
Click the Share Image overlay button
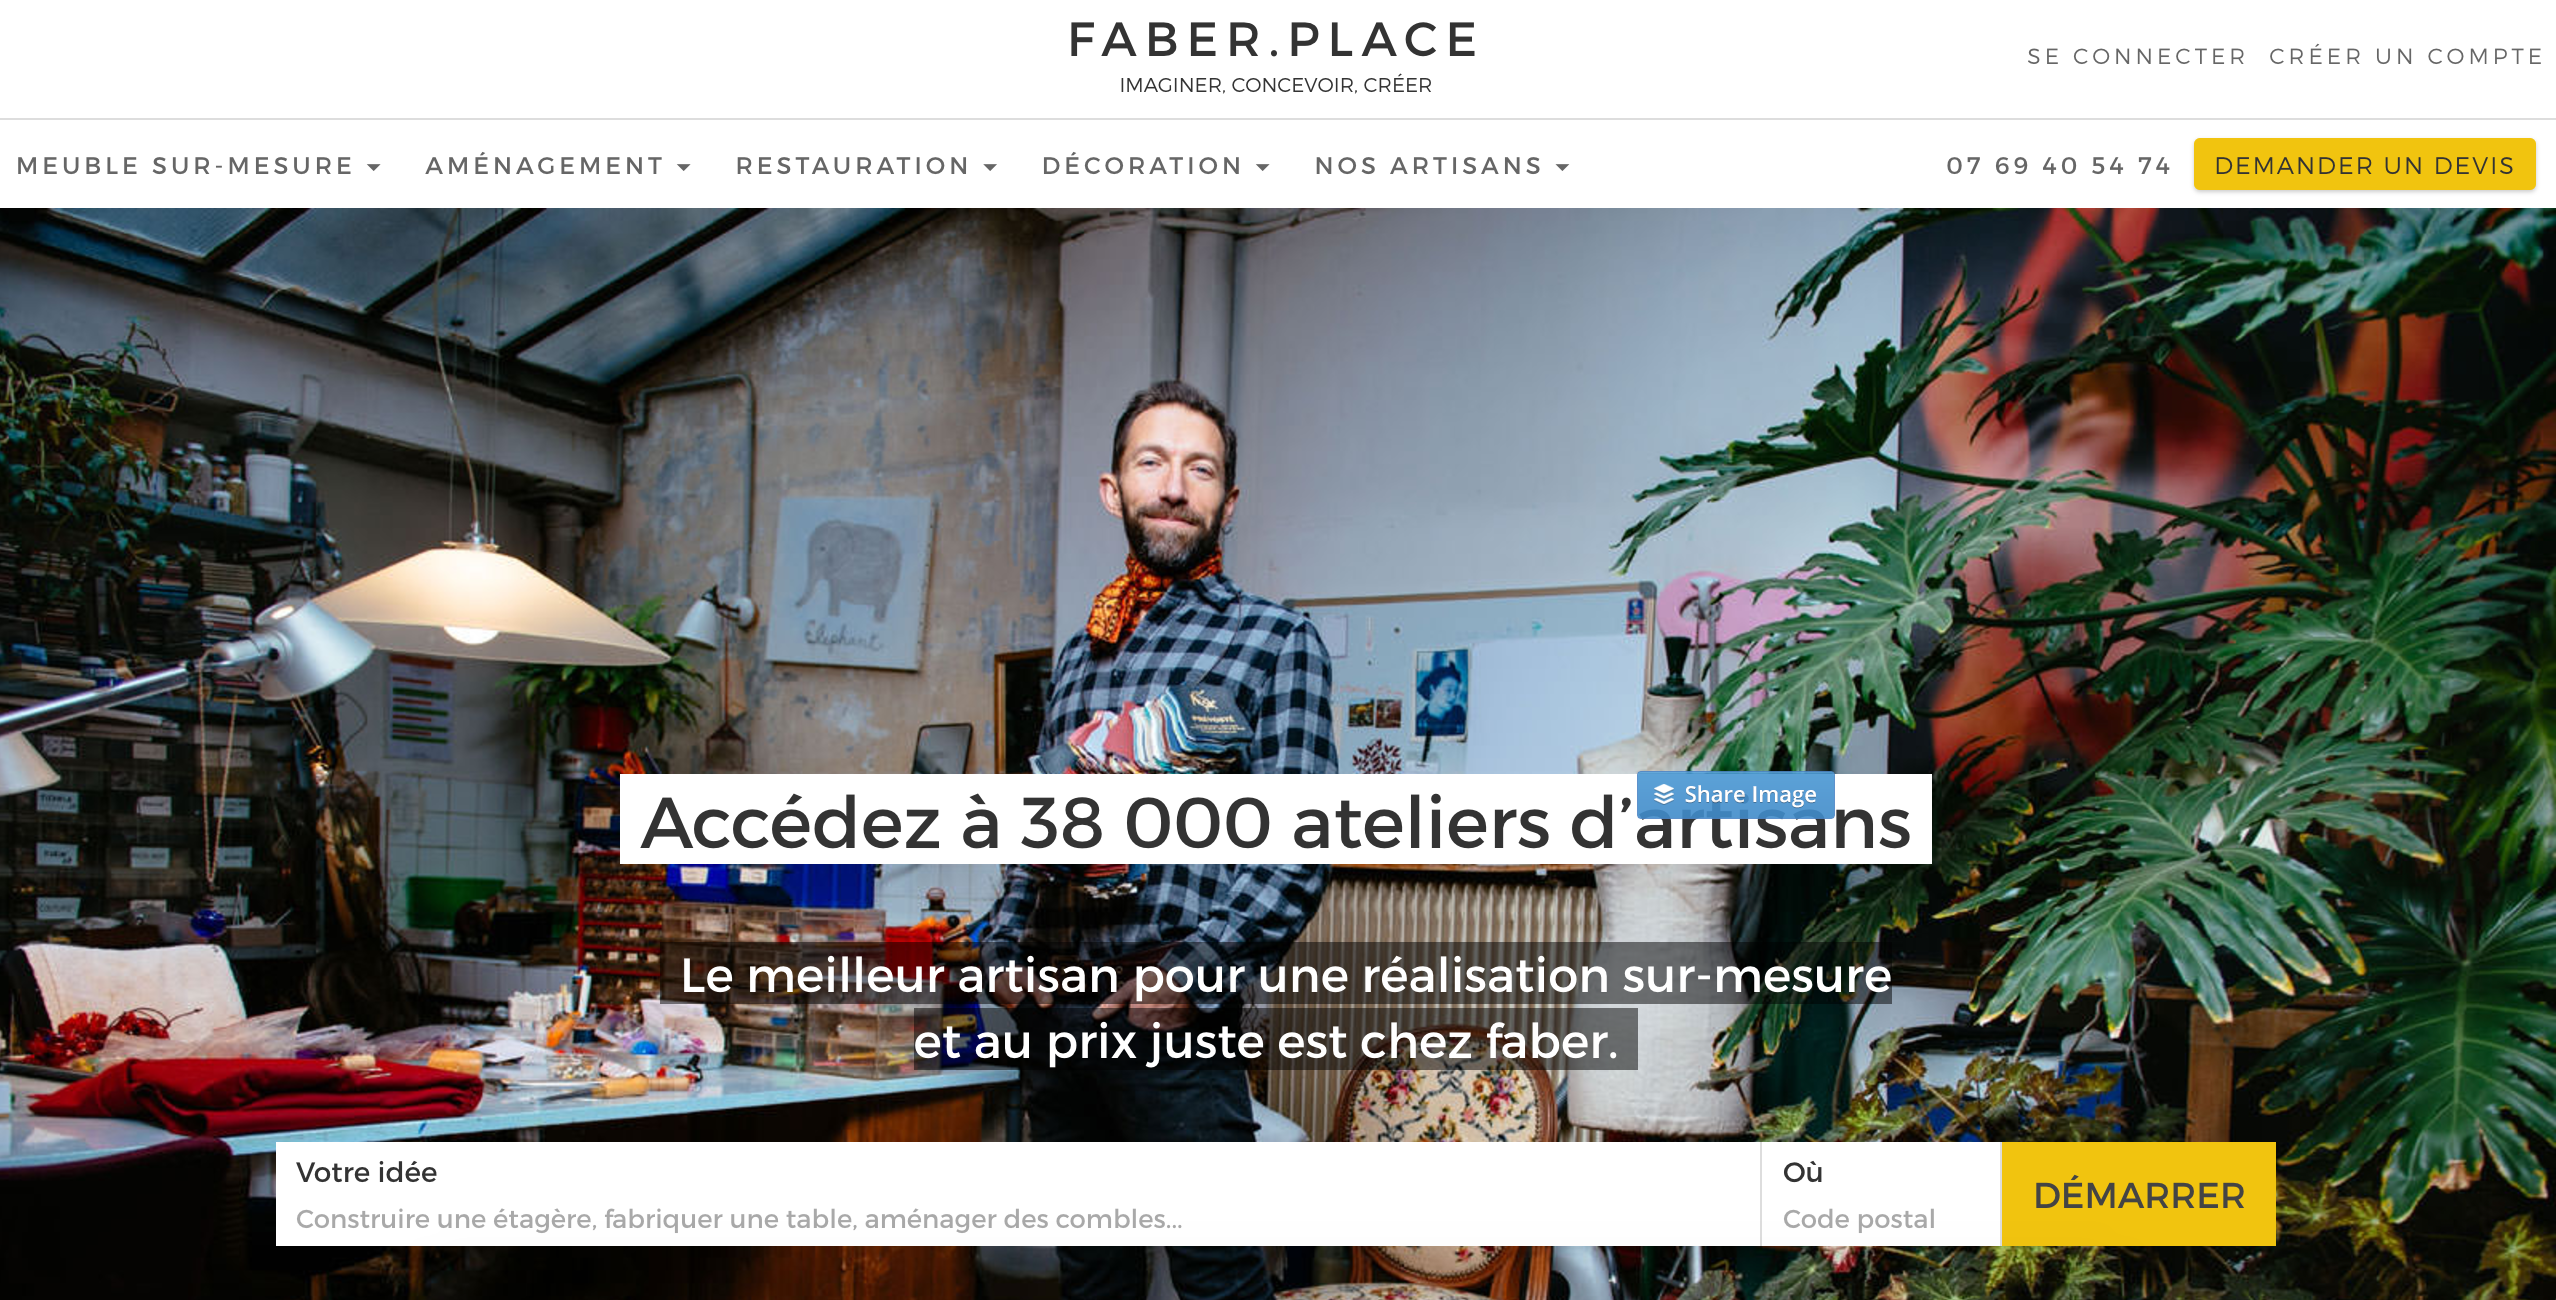(x=1736, y=794)
